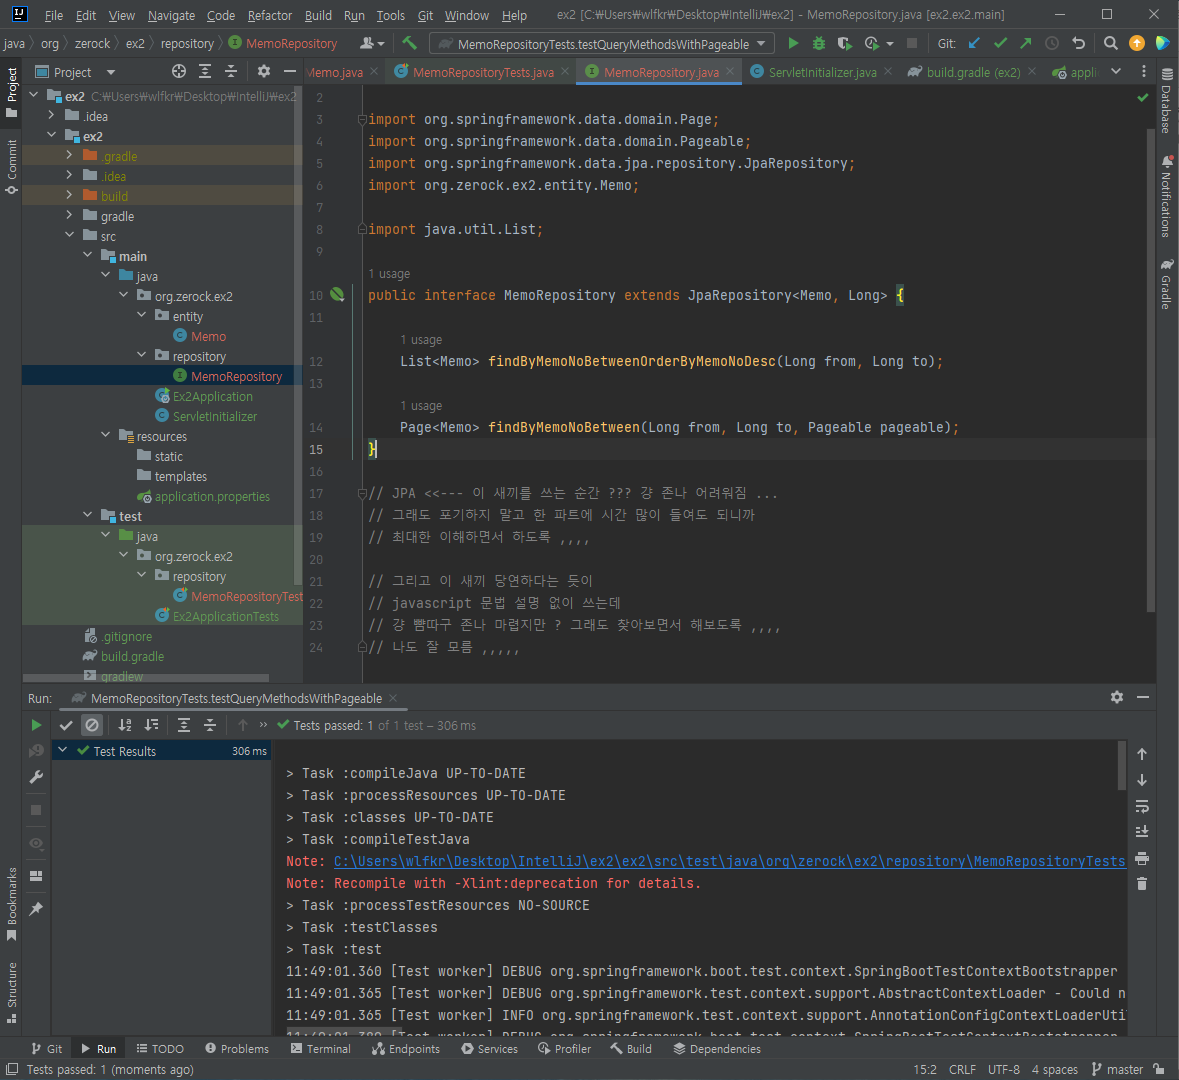Toggle show passed tests checkmark
This screenshot has height=1080, width=1179.
(66, 725)
